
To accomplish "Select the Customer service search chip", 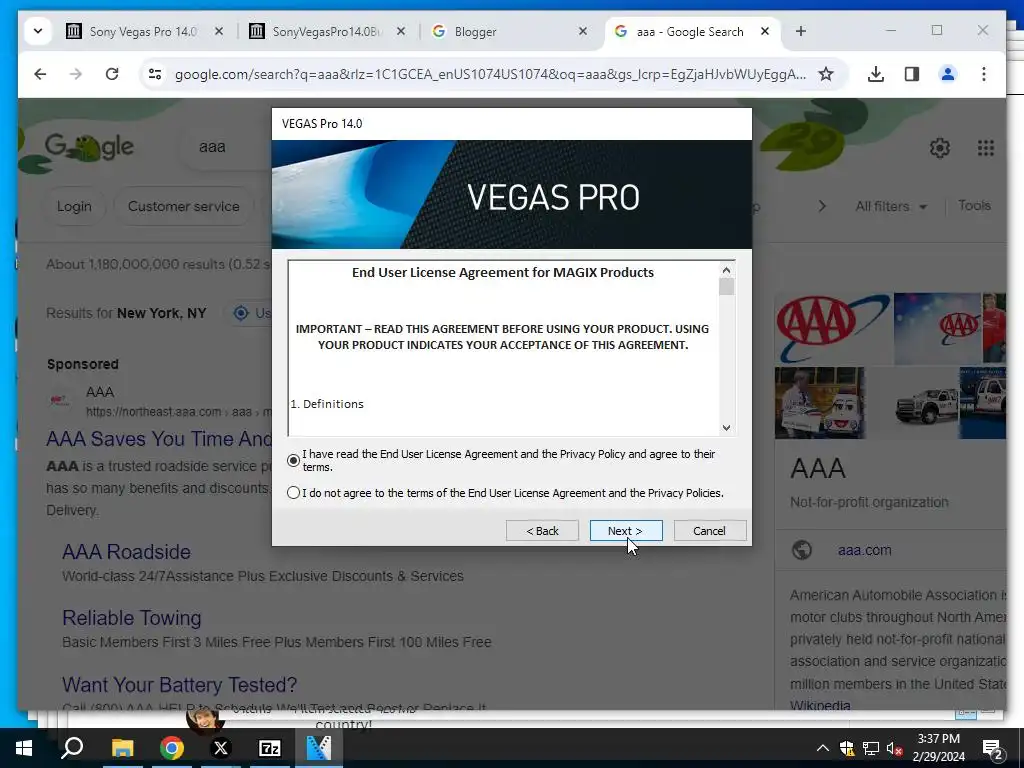I will [x=184, y=206].
